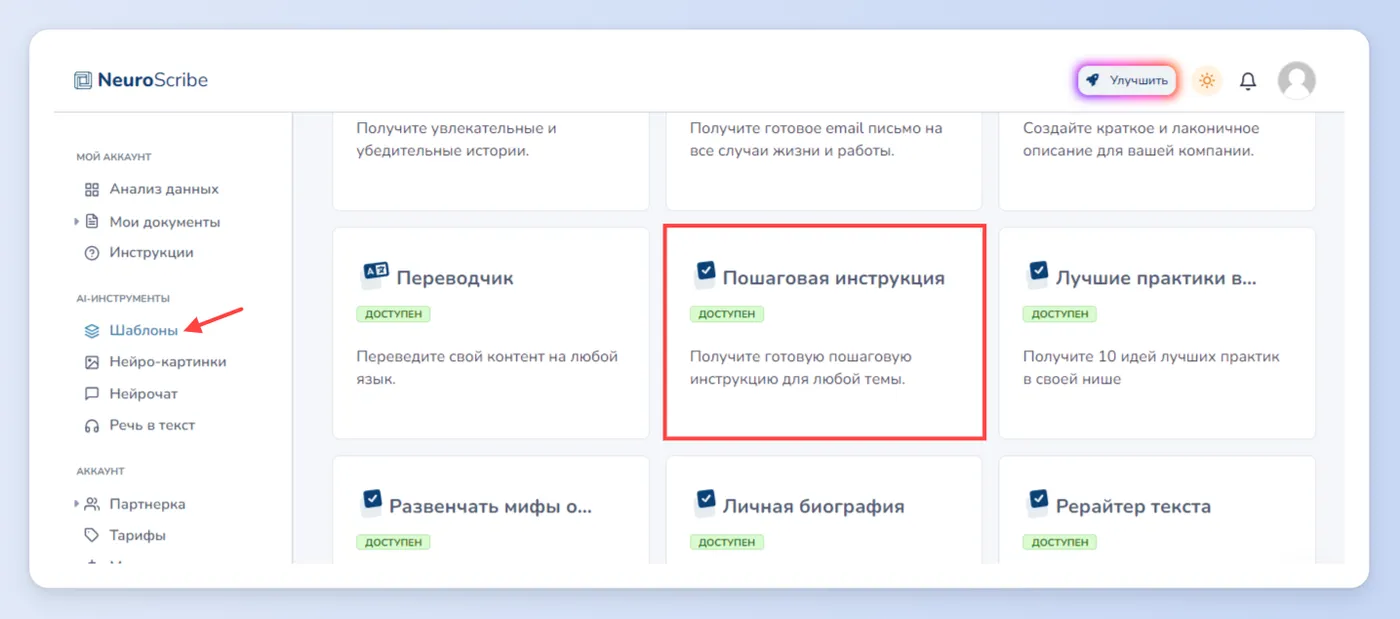
Task: Click the ДОСТУПЕН badge under Развенчать мифы
Action: point(393,542)
